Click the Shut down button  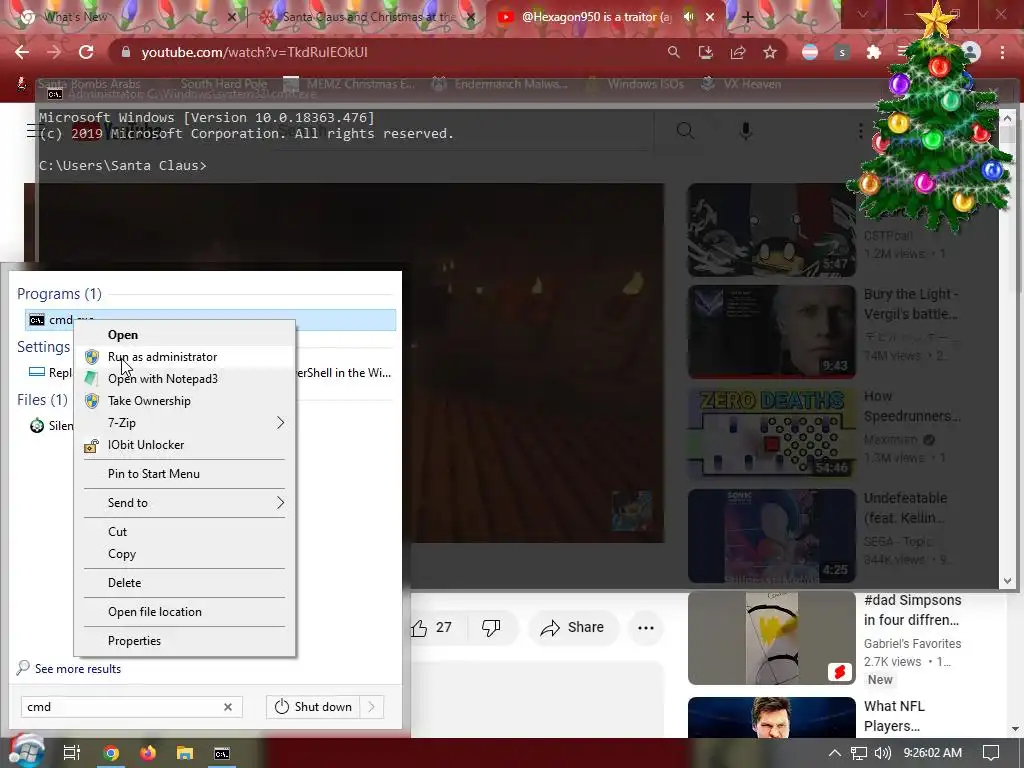pos(313,707)
